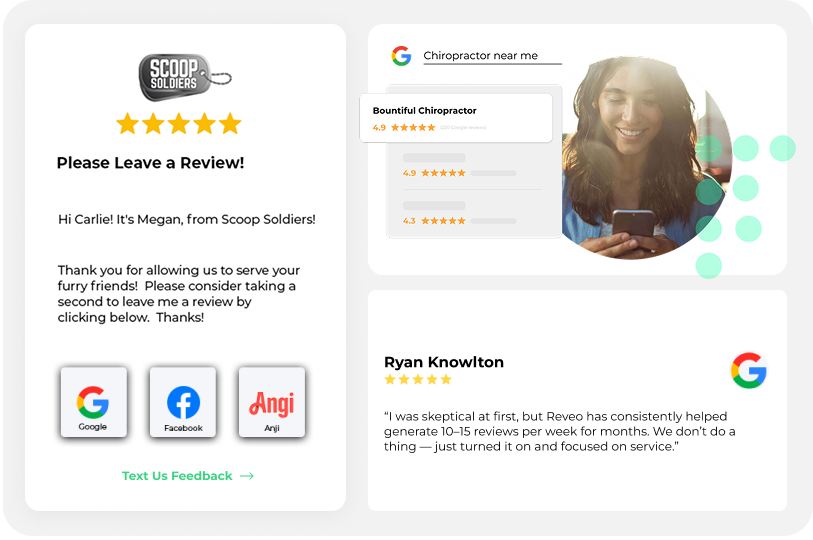Click the five gold stars under Scoop Soldiers
Screen dimensions: 813x540
coord(178,123)
